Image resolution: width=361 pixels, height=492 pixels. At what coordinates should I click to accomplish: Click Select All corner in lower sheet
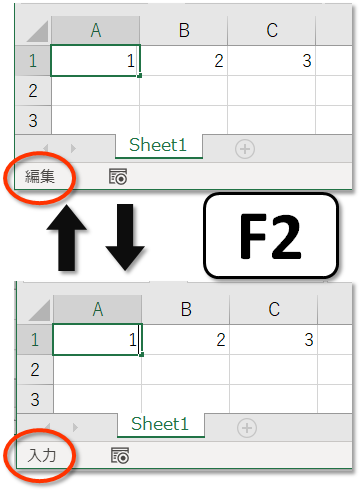(35, 310)
